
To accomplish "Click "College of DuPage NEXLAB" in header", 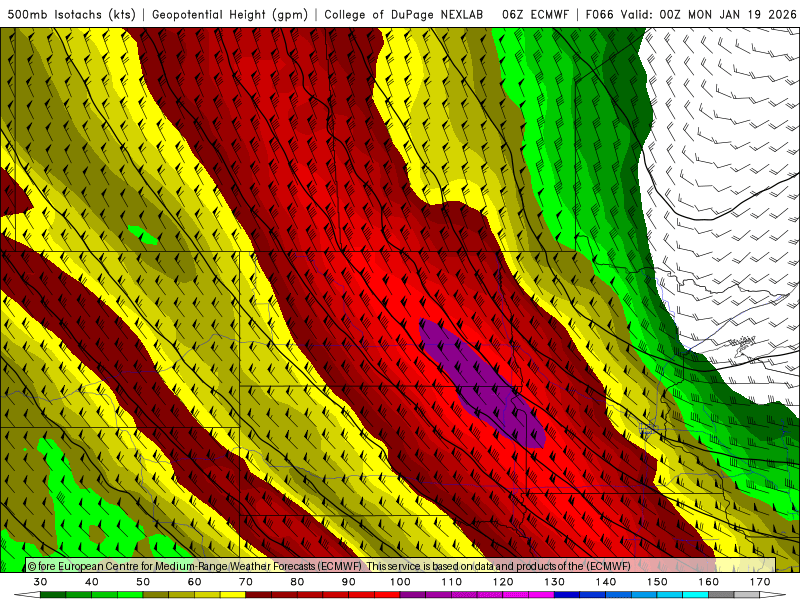I will 404,14.
